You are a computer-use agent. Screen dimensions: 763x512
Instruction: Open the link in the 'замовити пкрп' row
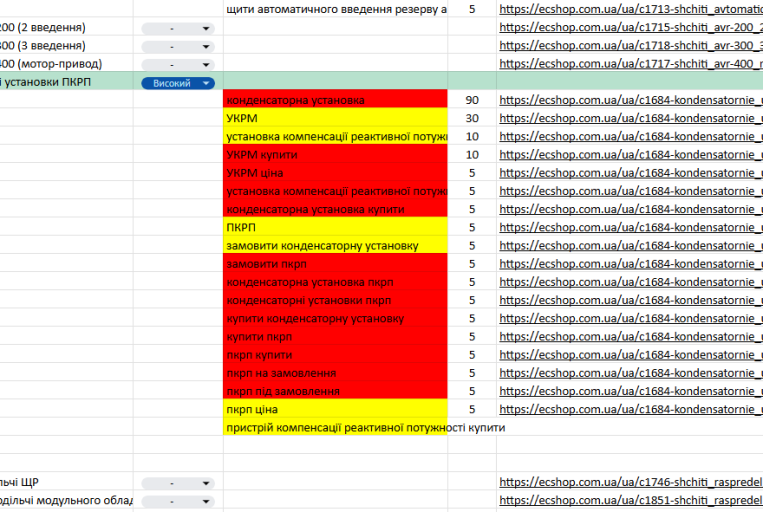(x=631, y=264)
